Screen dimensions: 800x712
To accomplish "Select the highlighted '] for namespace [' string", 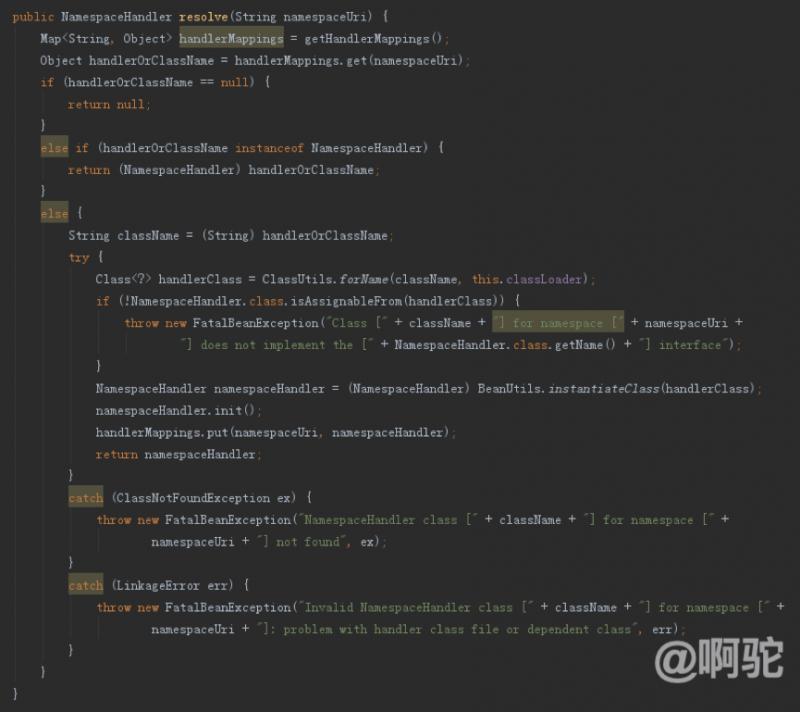I will [x=558, y=322].
